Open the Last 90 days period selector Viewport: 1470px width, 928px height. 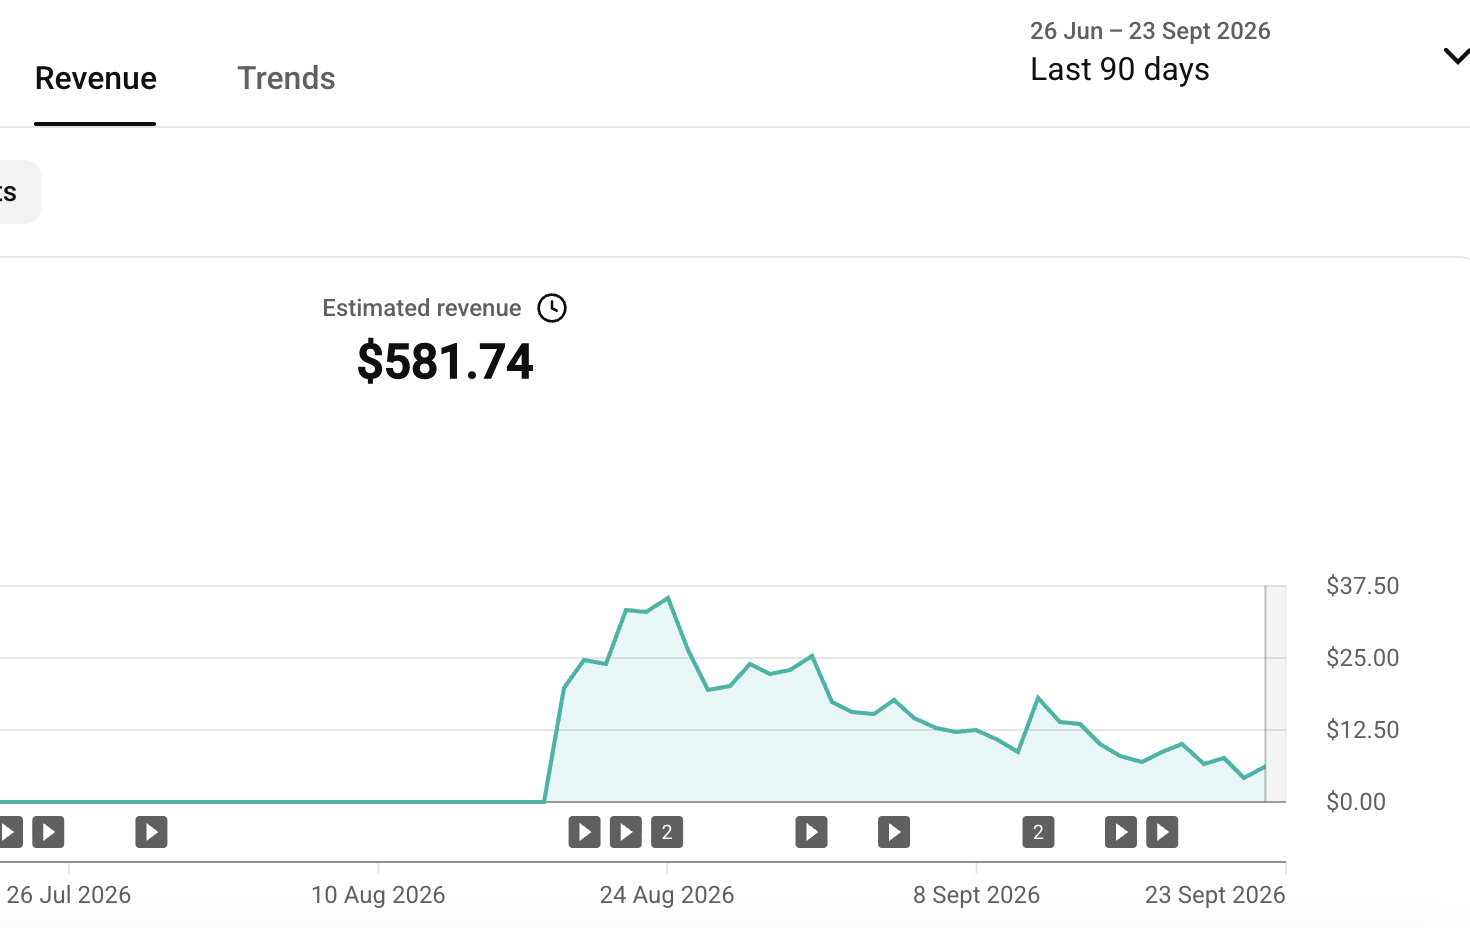point(1120,69)
